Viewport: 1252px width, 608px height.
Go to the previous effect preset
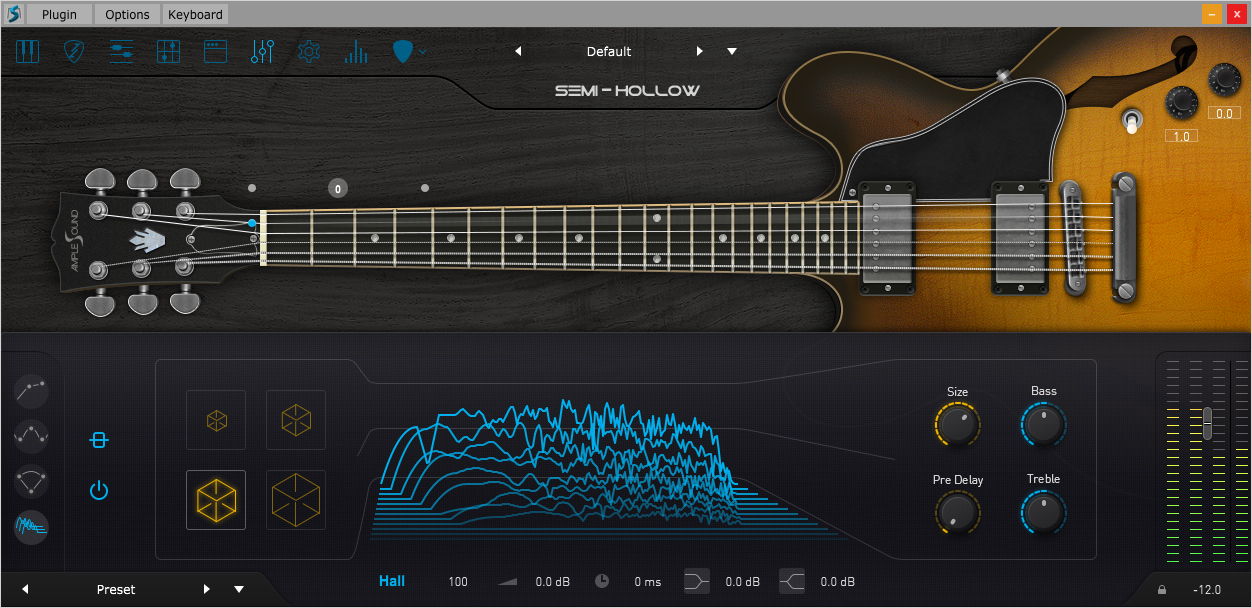pos(25,589)
